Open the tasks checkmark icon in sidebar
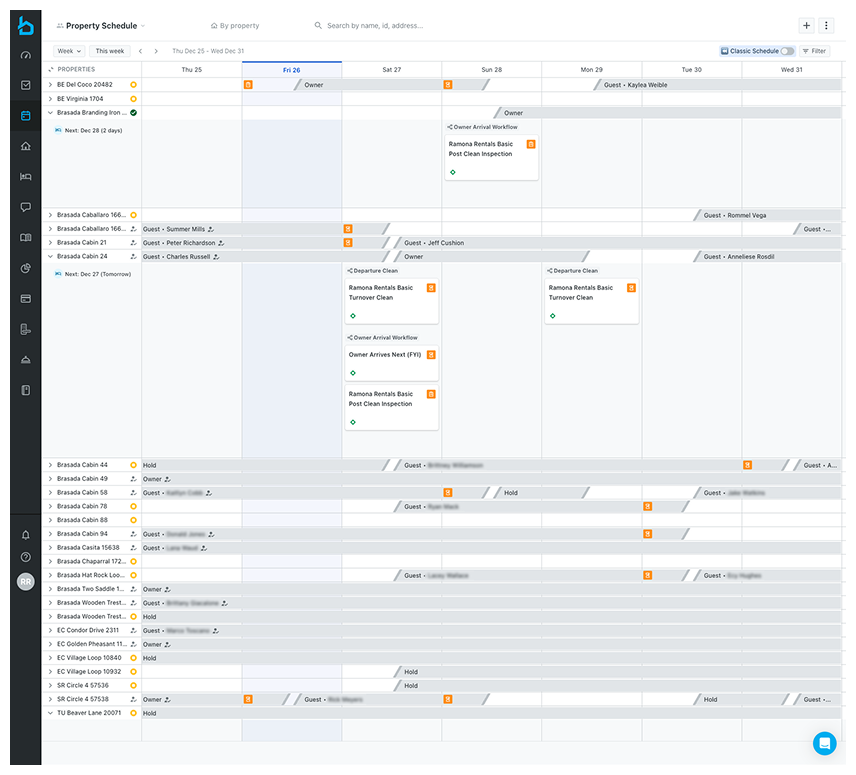The image size is (856, 775). coord(26,85)
